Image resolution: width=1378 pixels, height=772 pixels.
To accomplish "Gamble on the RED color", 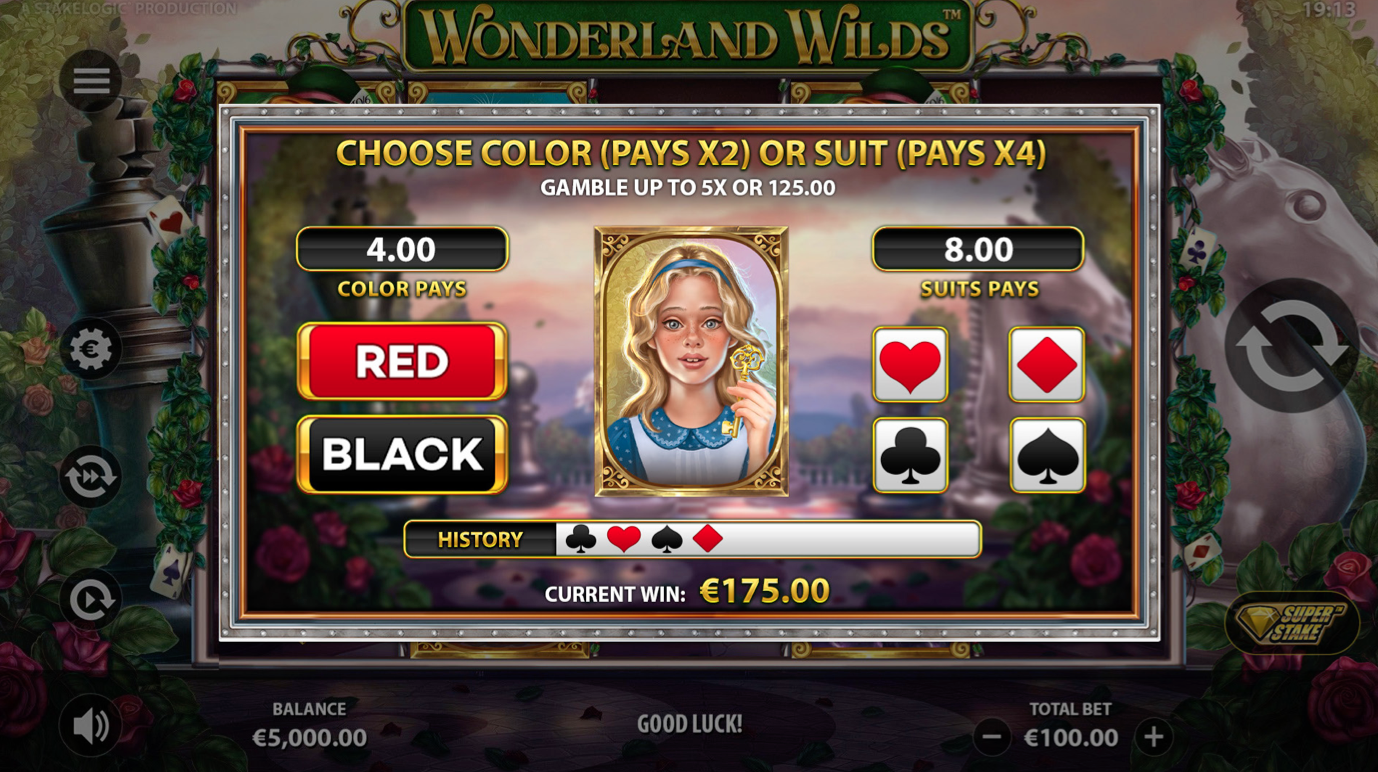I will 402,361.
